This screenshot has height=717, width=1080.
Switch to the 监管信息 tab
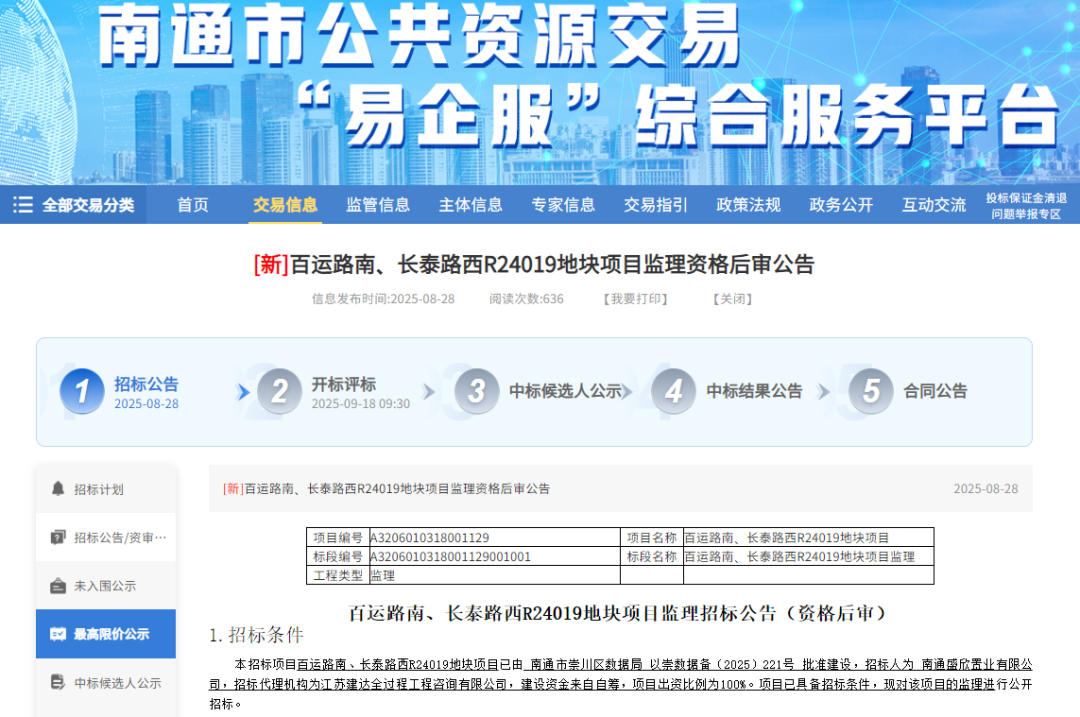[378, 205]
